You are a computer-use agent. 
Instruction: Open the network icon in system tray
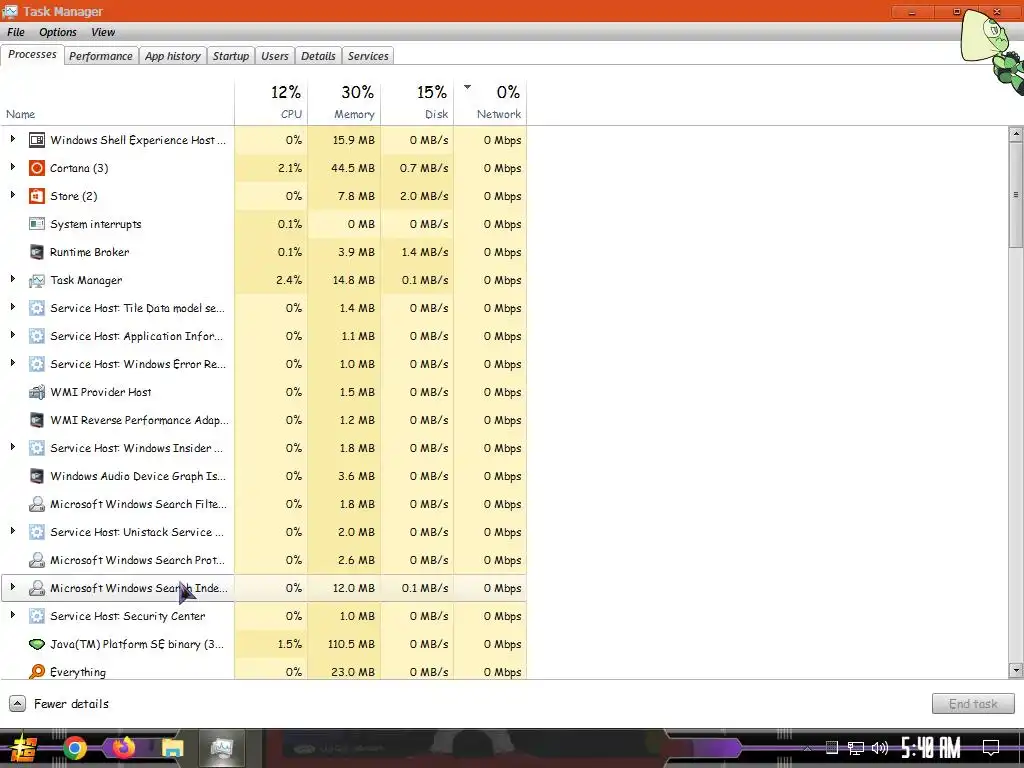pos(856,748)
